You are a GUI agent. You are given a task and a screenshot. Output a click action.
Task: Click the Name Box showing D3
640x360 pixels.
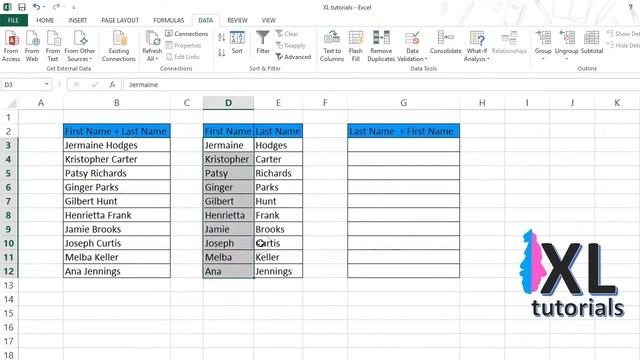click(x=22, y=84)
